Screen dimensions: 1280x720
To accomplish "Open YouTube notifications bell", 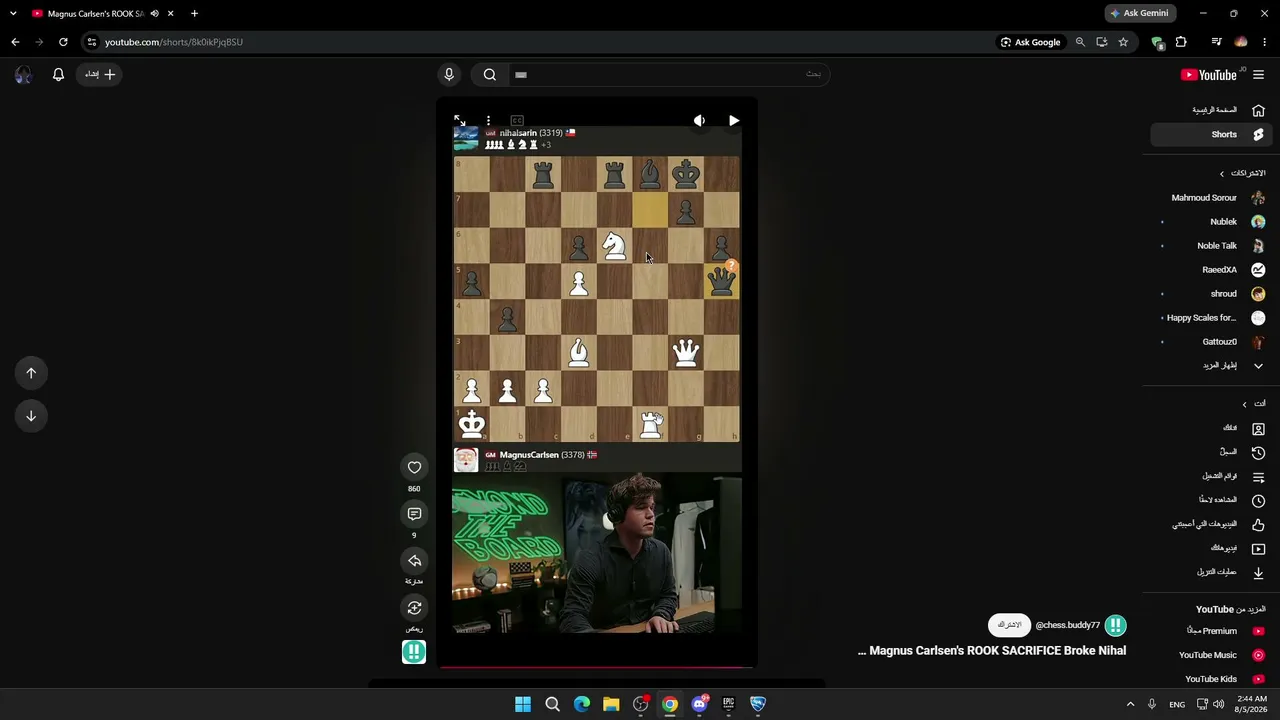I will (x=58, y=74).
